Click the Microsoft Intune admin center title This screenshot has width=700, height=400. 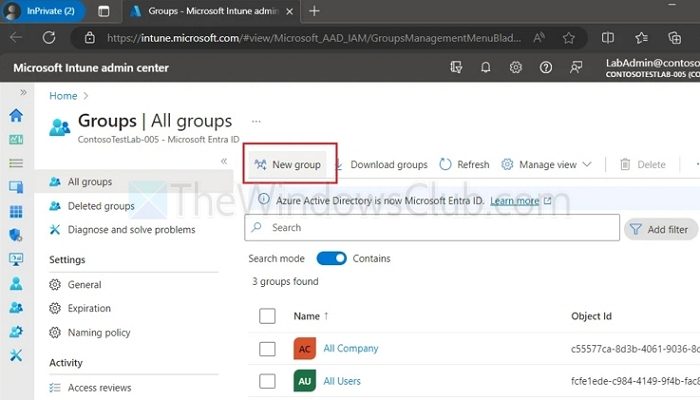pos(91,68)
